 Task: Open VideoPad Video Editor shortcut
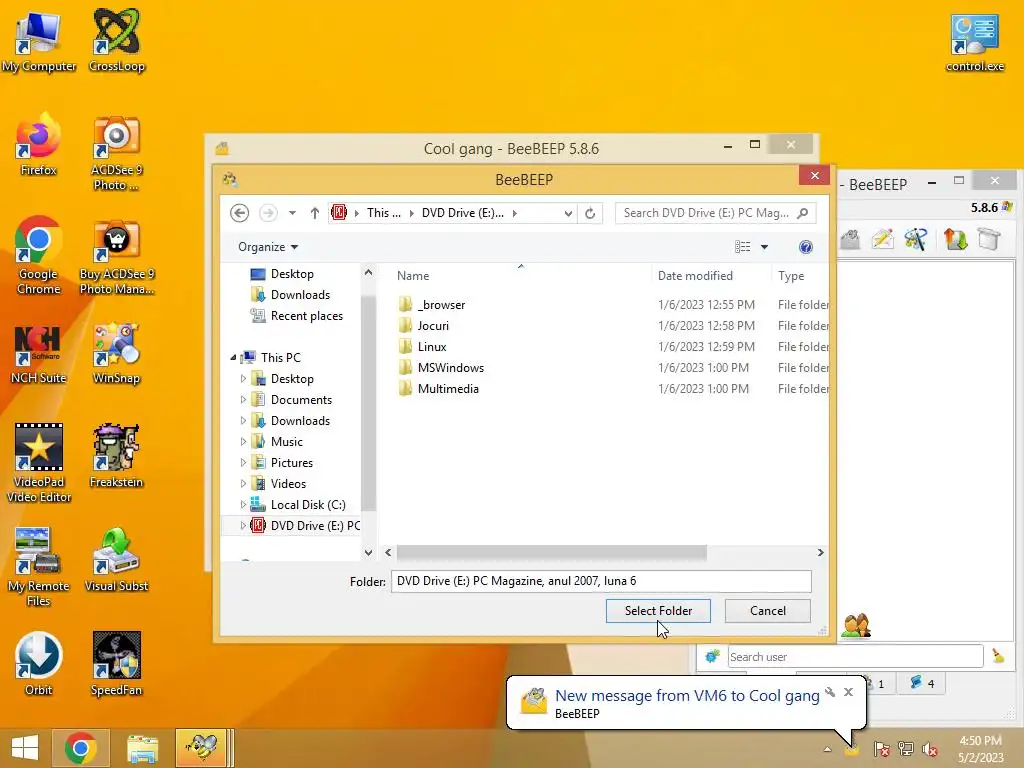39,463
